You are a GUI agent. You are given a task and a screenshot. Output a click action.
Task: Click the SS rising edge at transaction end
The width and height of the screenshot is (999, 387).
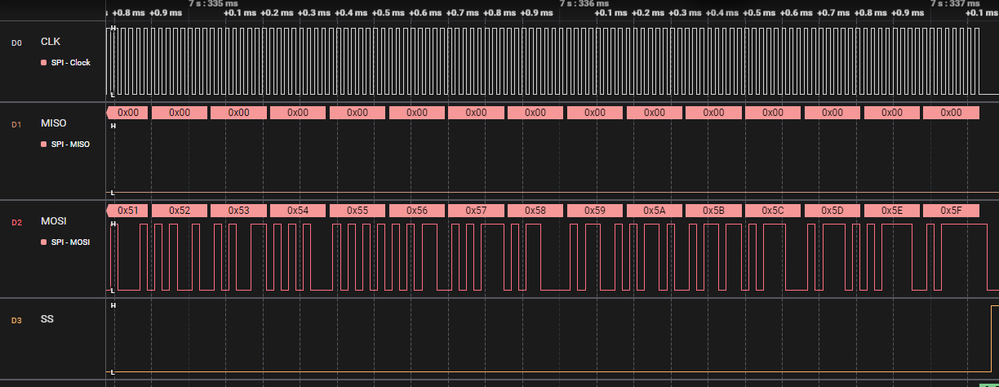[x=992, y=339]
